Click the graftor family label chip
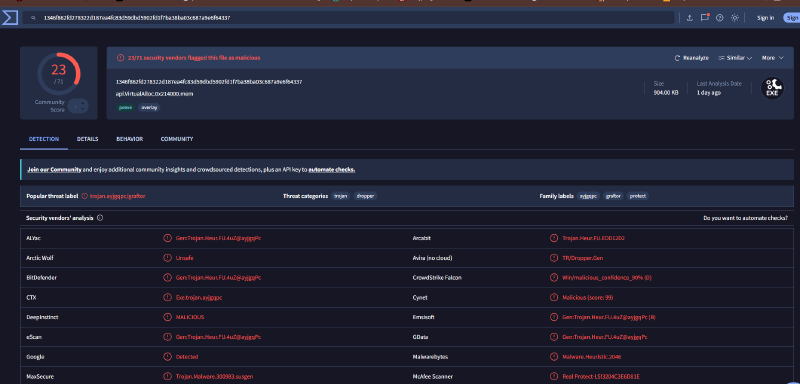The height and width of the screenshot is (384, 800). (x=613, y=196)
